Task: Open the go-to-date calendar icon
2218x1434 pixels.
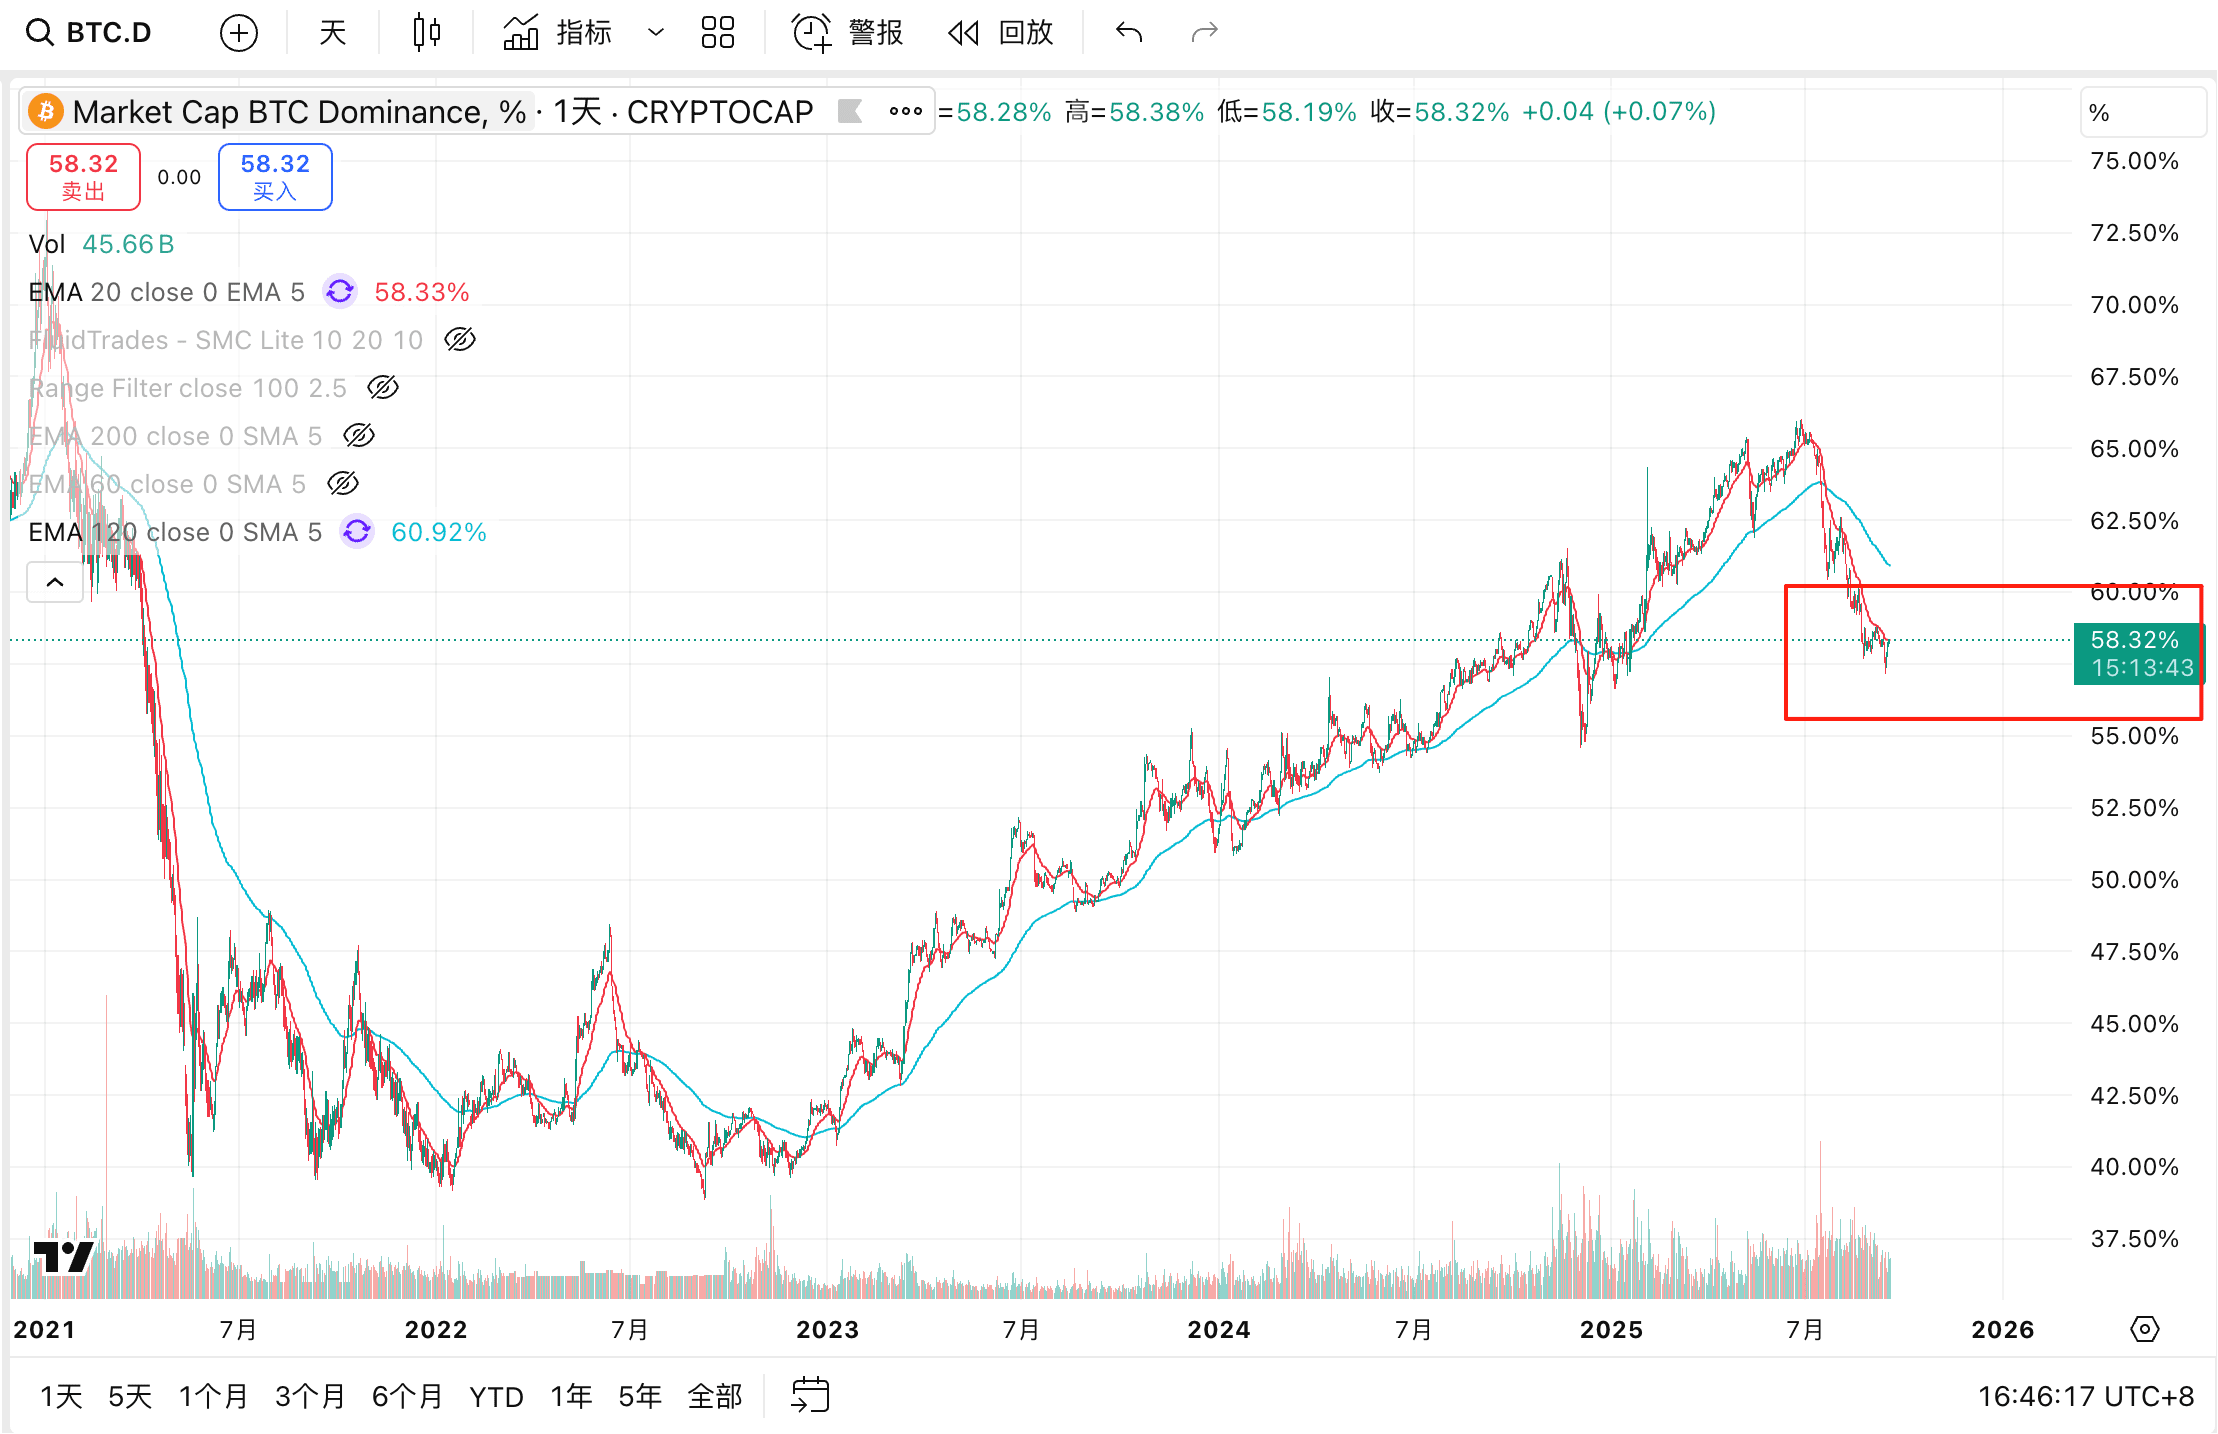Action: 810,1395
